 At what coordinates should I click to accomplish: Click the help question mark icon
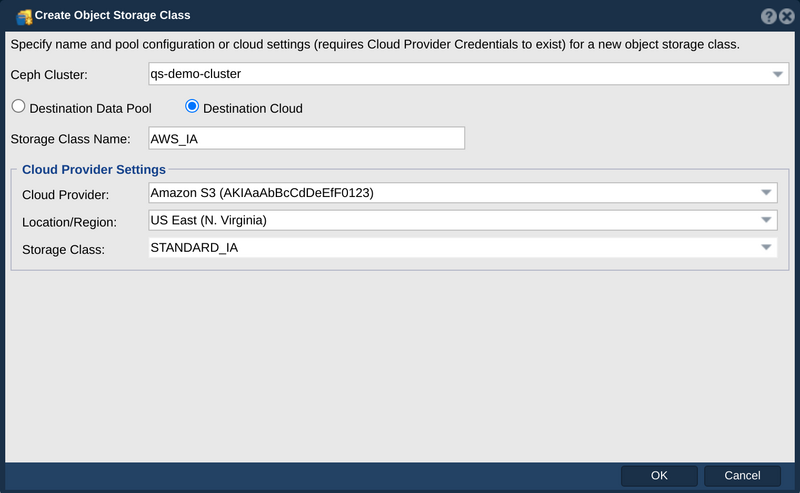coord(768,16)
